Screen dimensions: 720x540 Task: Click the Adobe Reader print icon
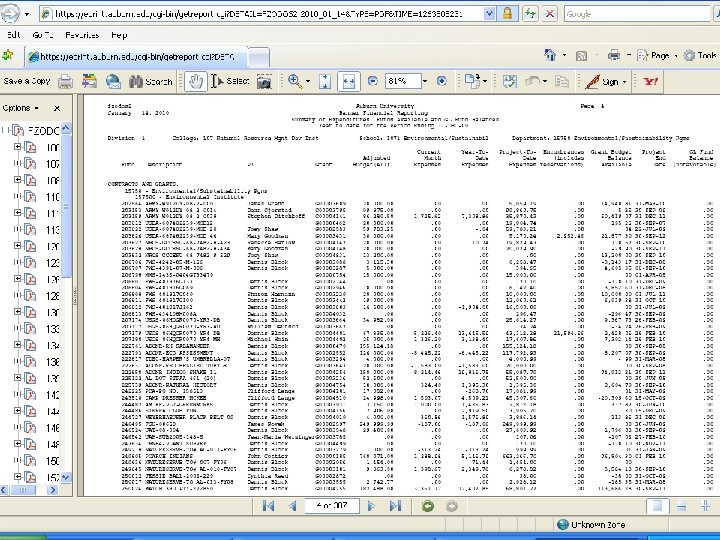point(65,82)
